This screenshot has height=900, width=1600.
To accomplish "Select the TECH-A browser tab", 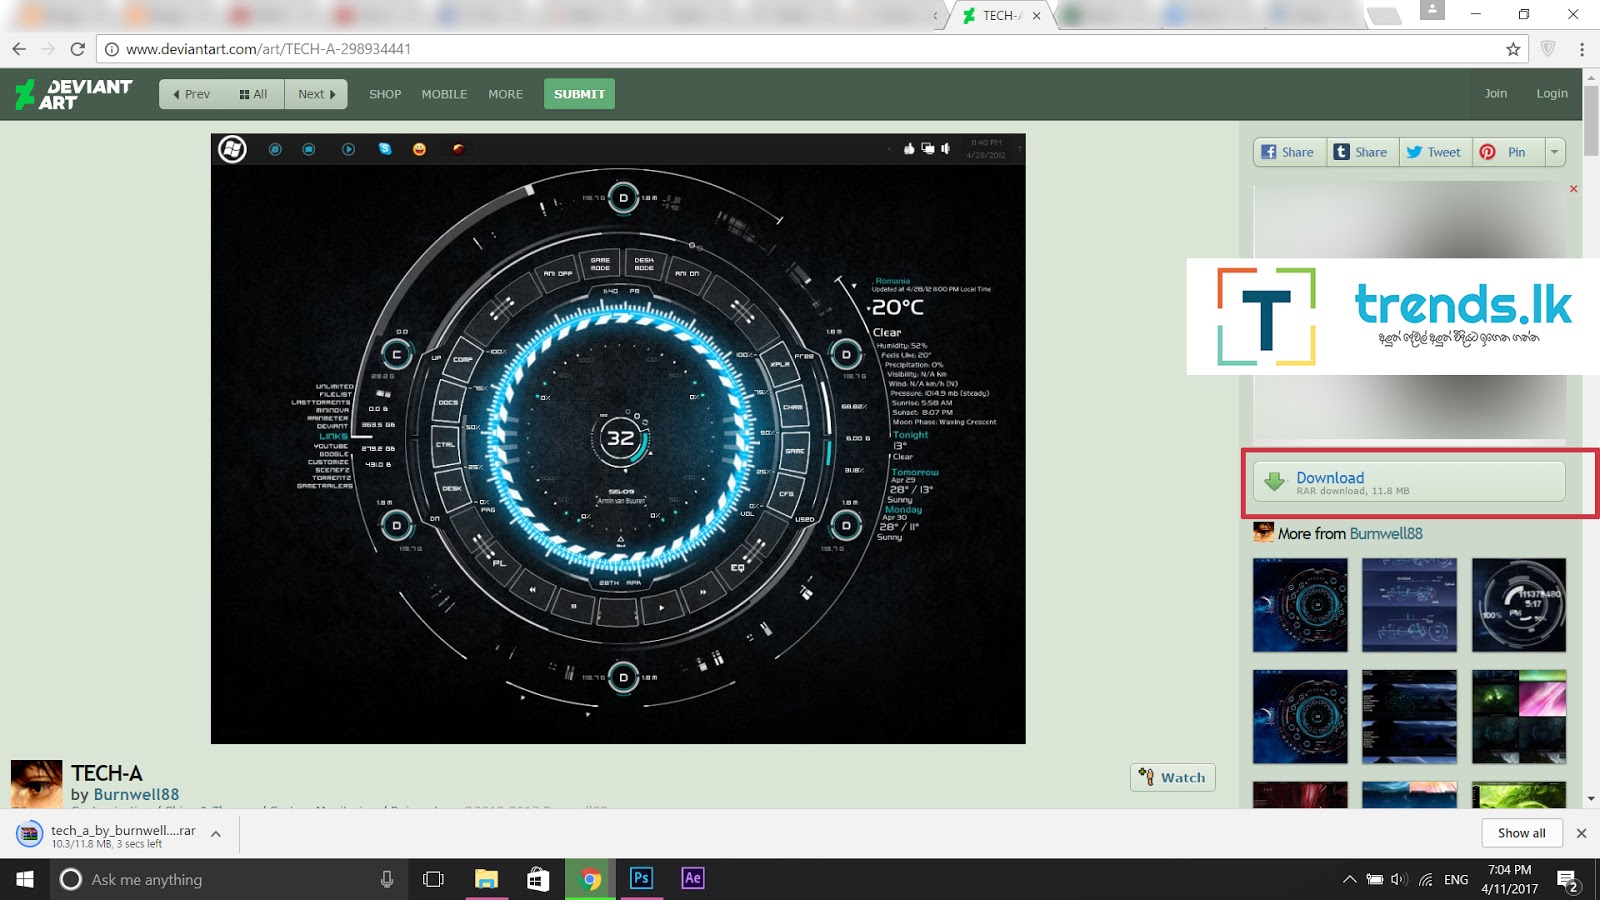I will [x=1001, y=16].
